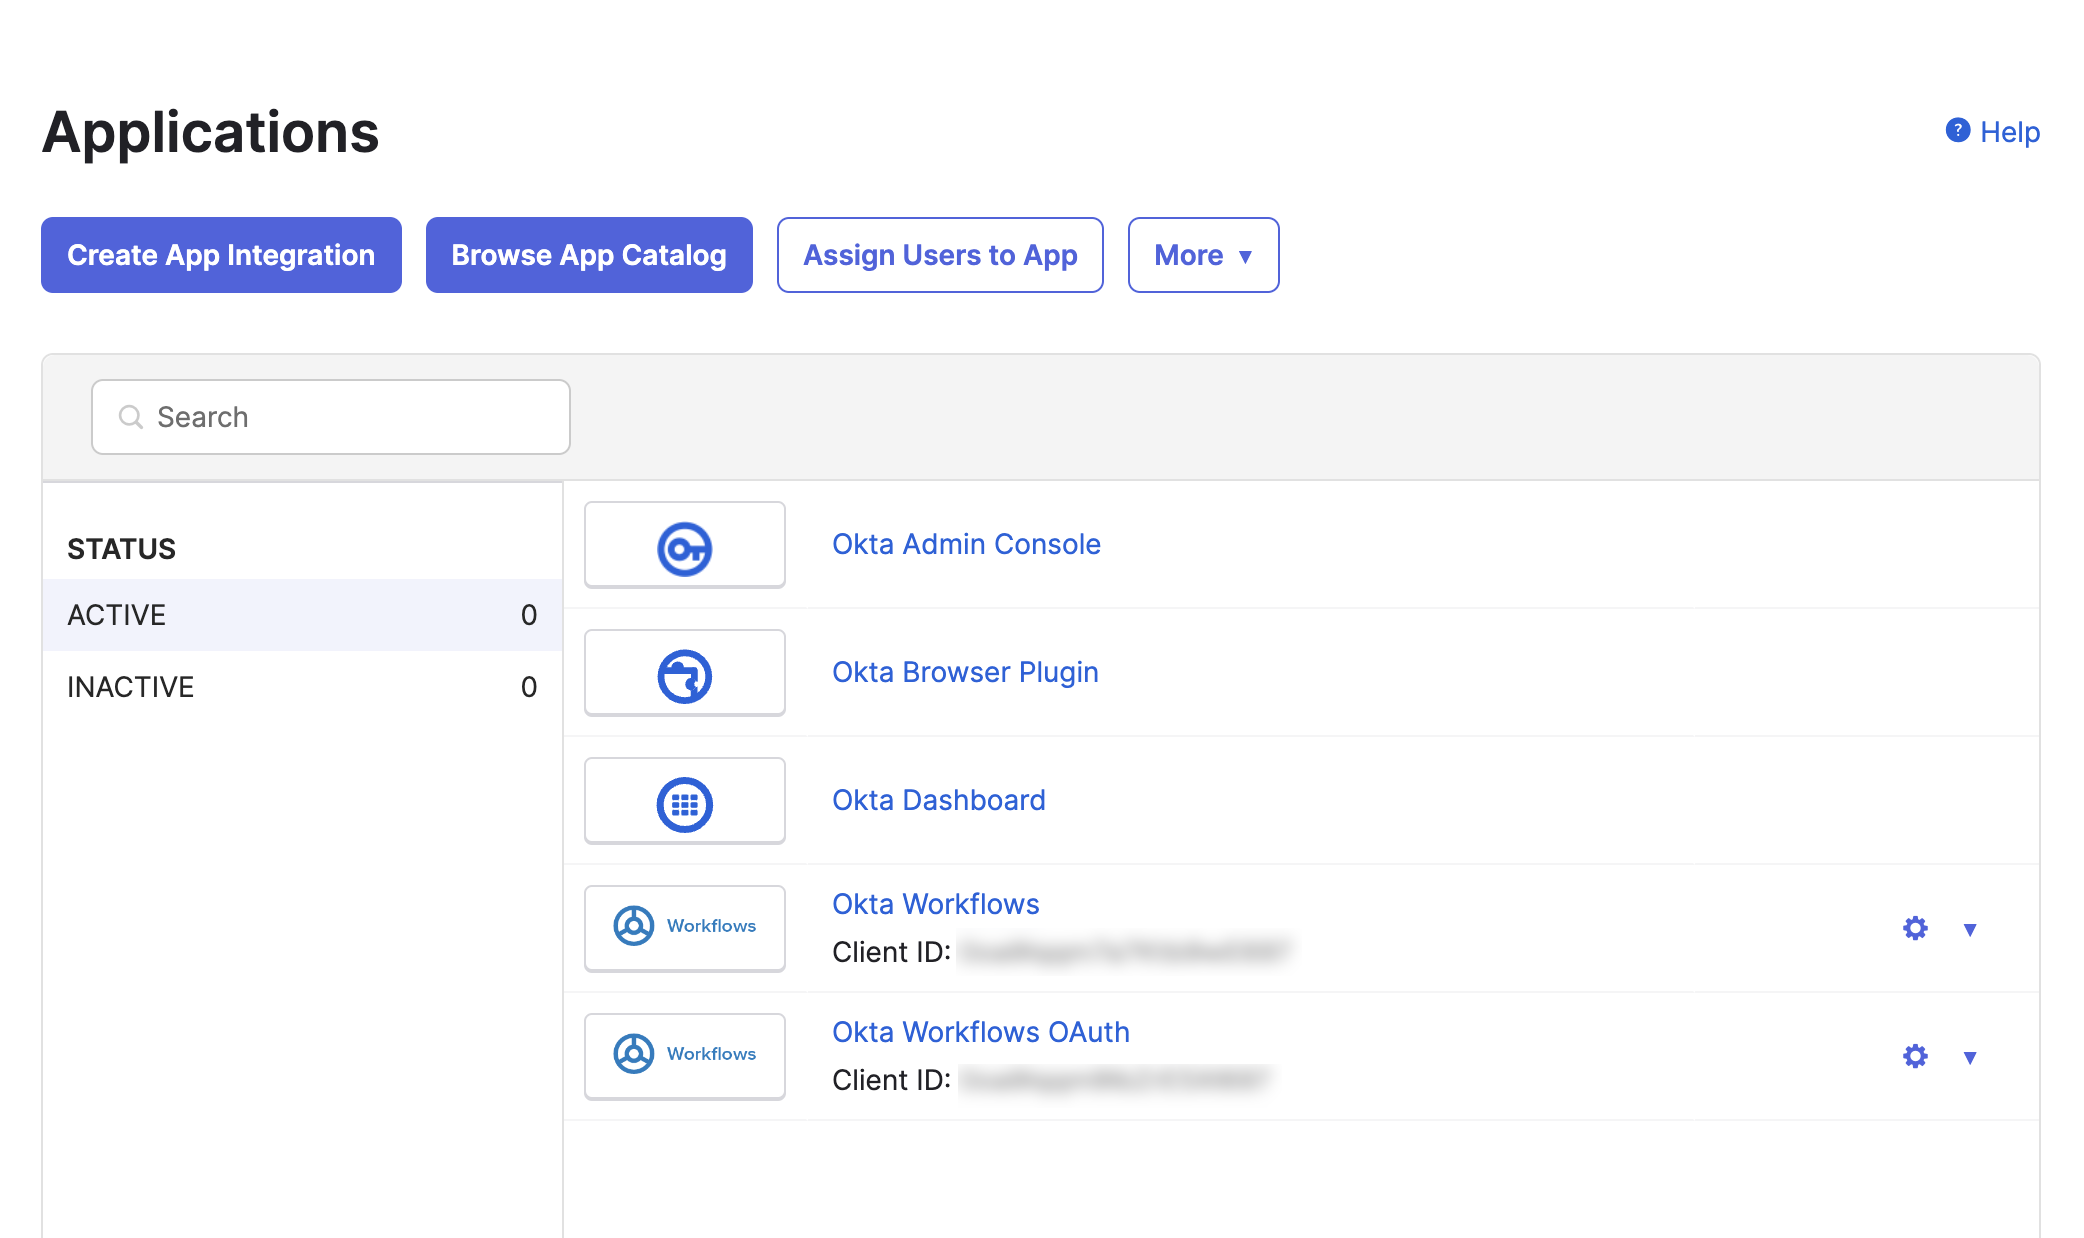Click the Okta Workflows app icon
Viewport: 2084px width, 1238px height.
click(x=684, y=928)
